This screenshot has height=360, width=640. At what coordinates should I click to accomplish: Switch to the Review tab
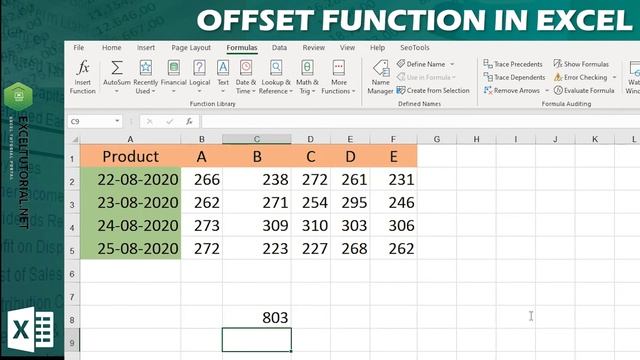pos(313,48)
